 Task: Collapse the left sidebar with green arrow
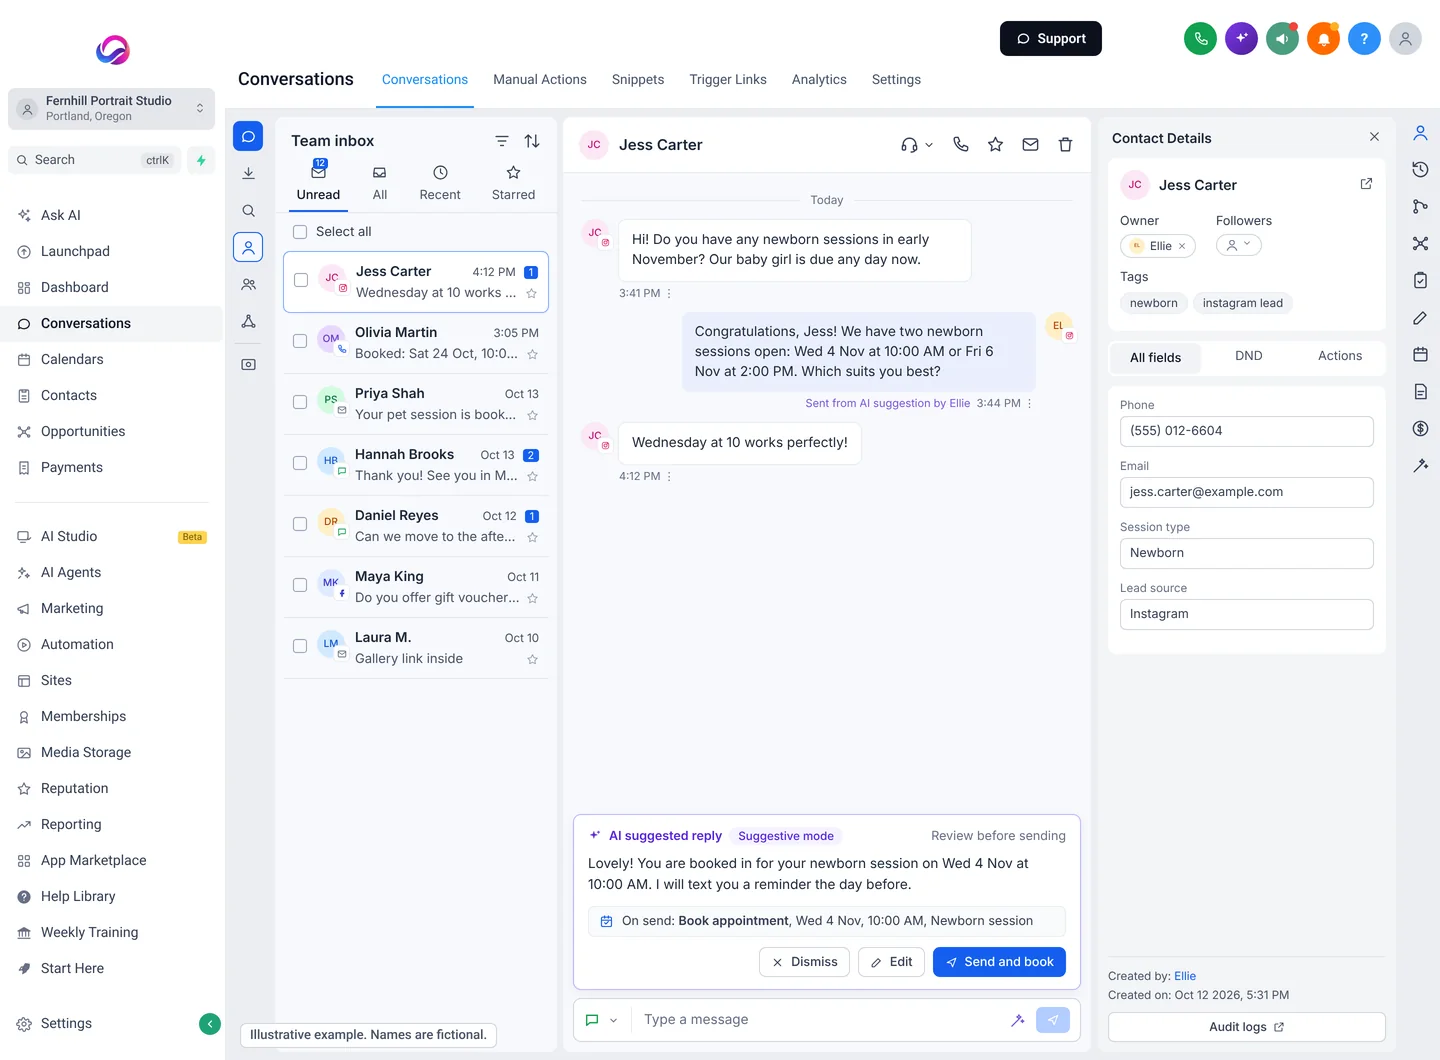coord(210,1023)
